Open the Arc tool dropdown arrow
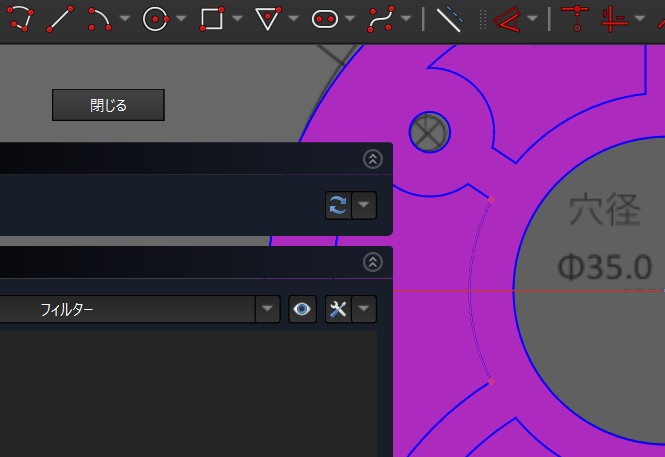This screenshot has height=457, width=665. (x=125, y=18)
